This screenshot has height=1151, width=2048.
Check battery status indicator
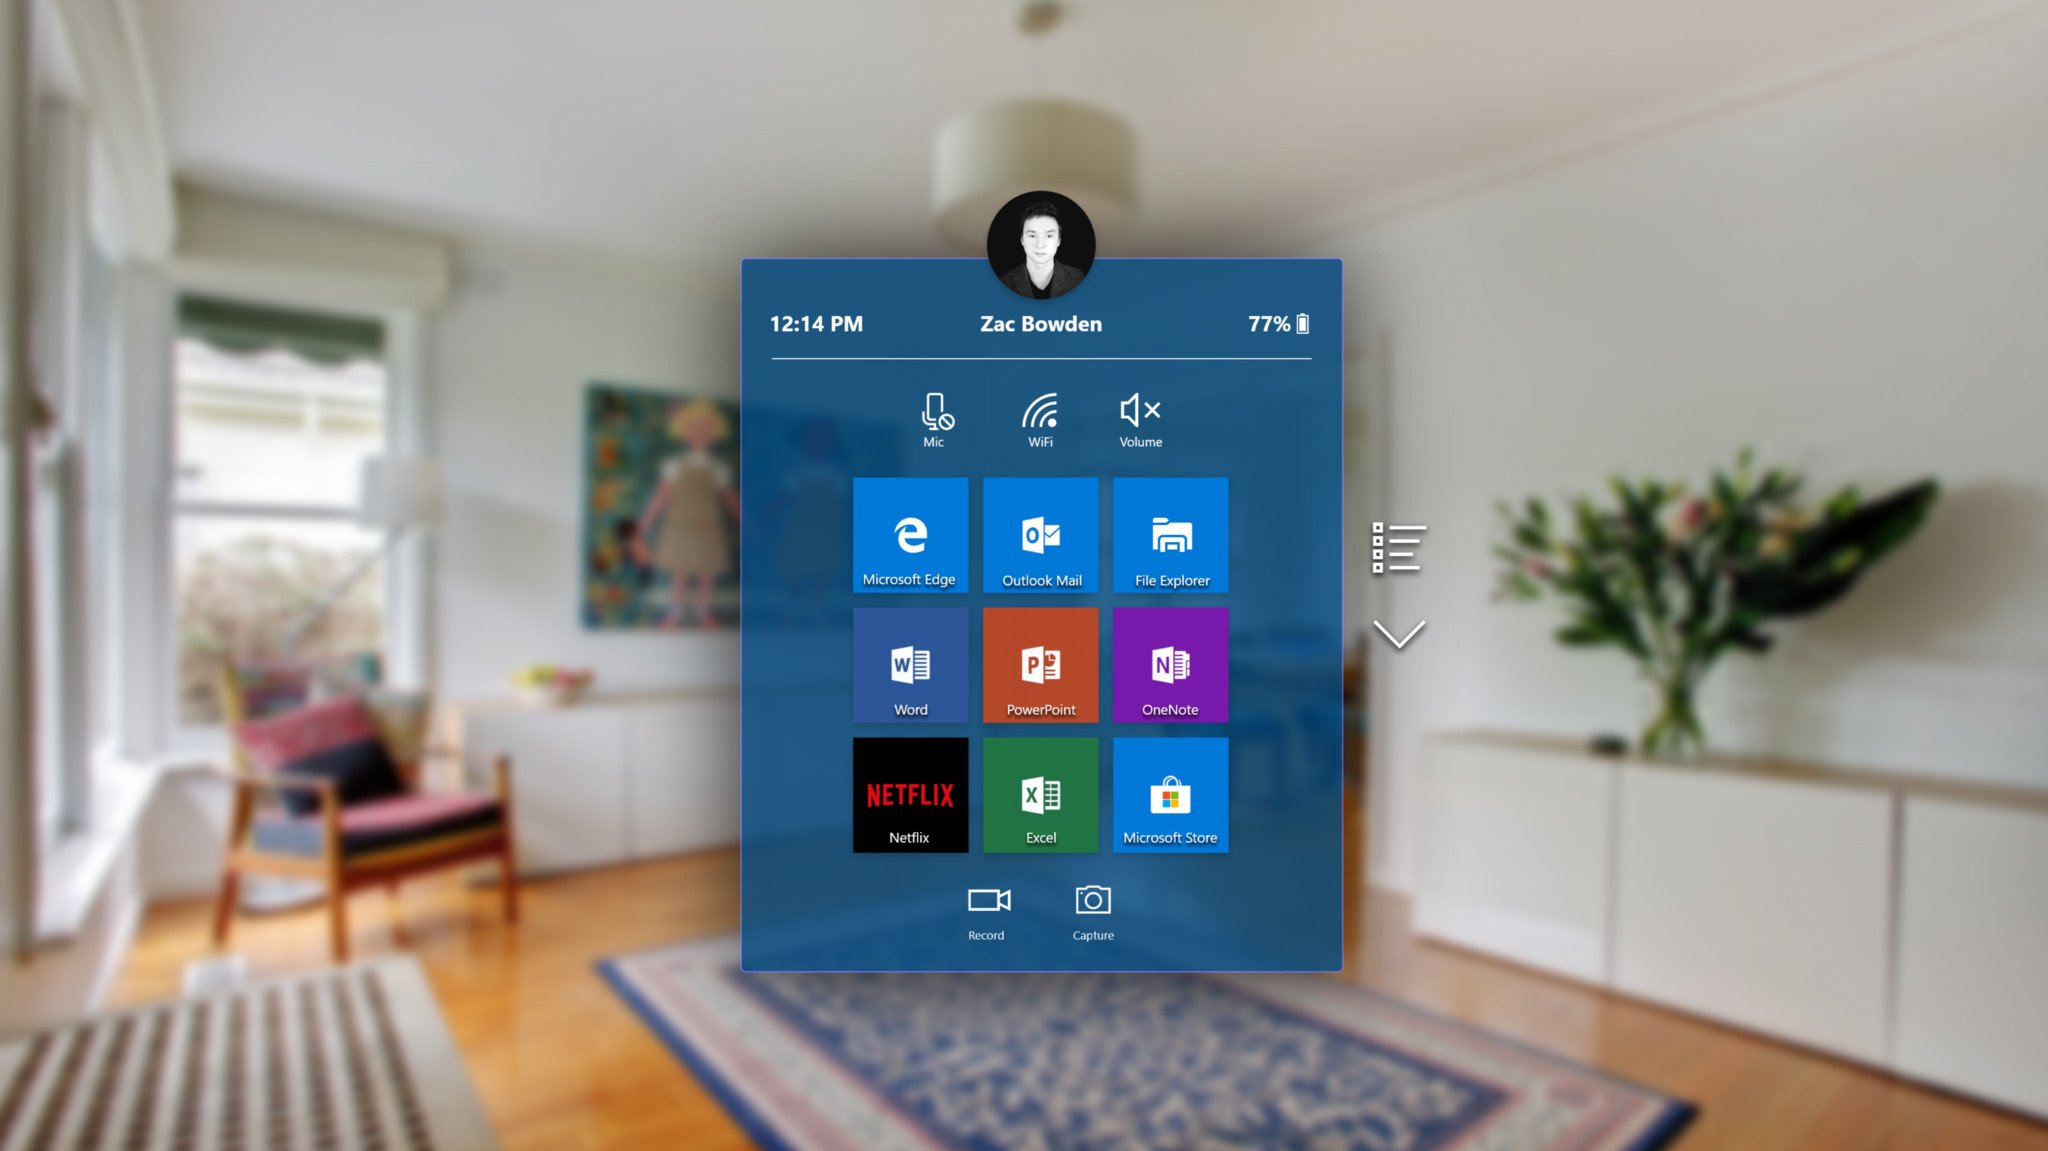(1276, 324)
